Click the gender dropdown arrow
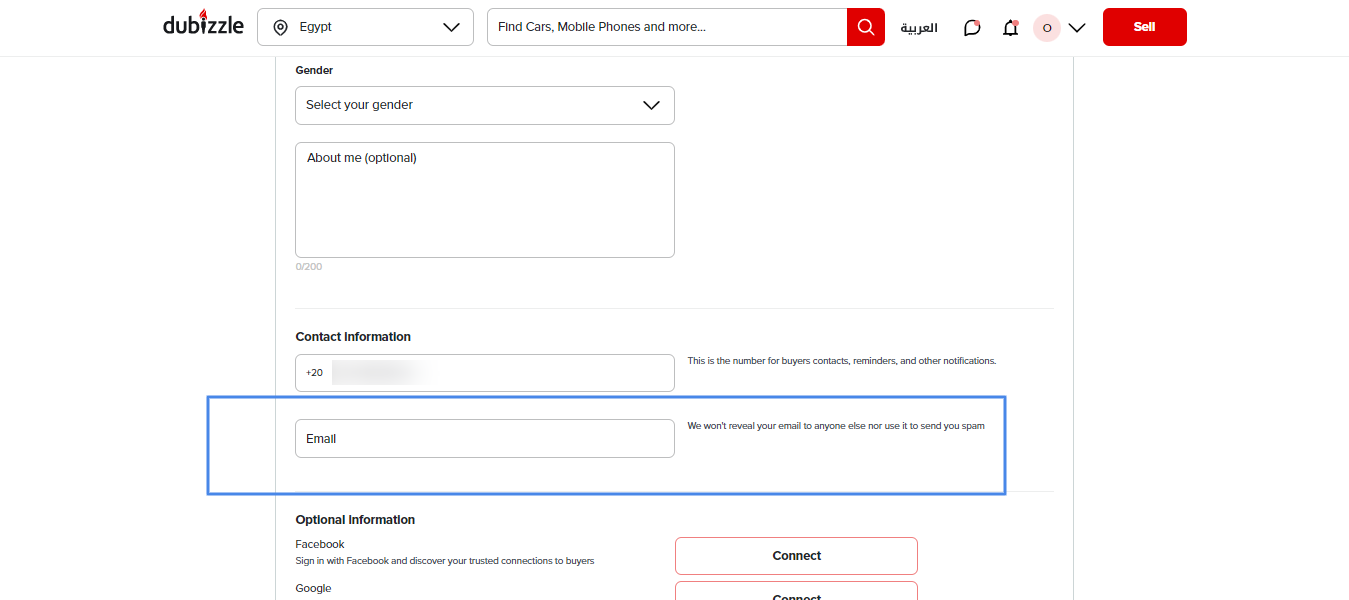The image size is (1349, 600). click(x=651, y=105)
